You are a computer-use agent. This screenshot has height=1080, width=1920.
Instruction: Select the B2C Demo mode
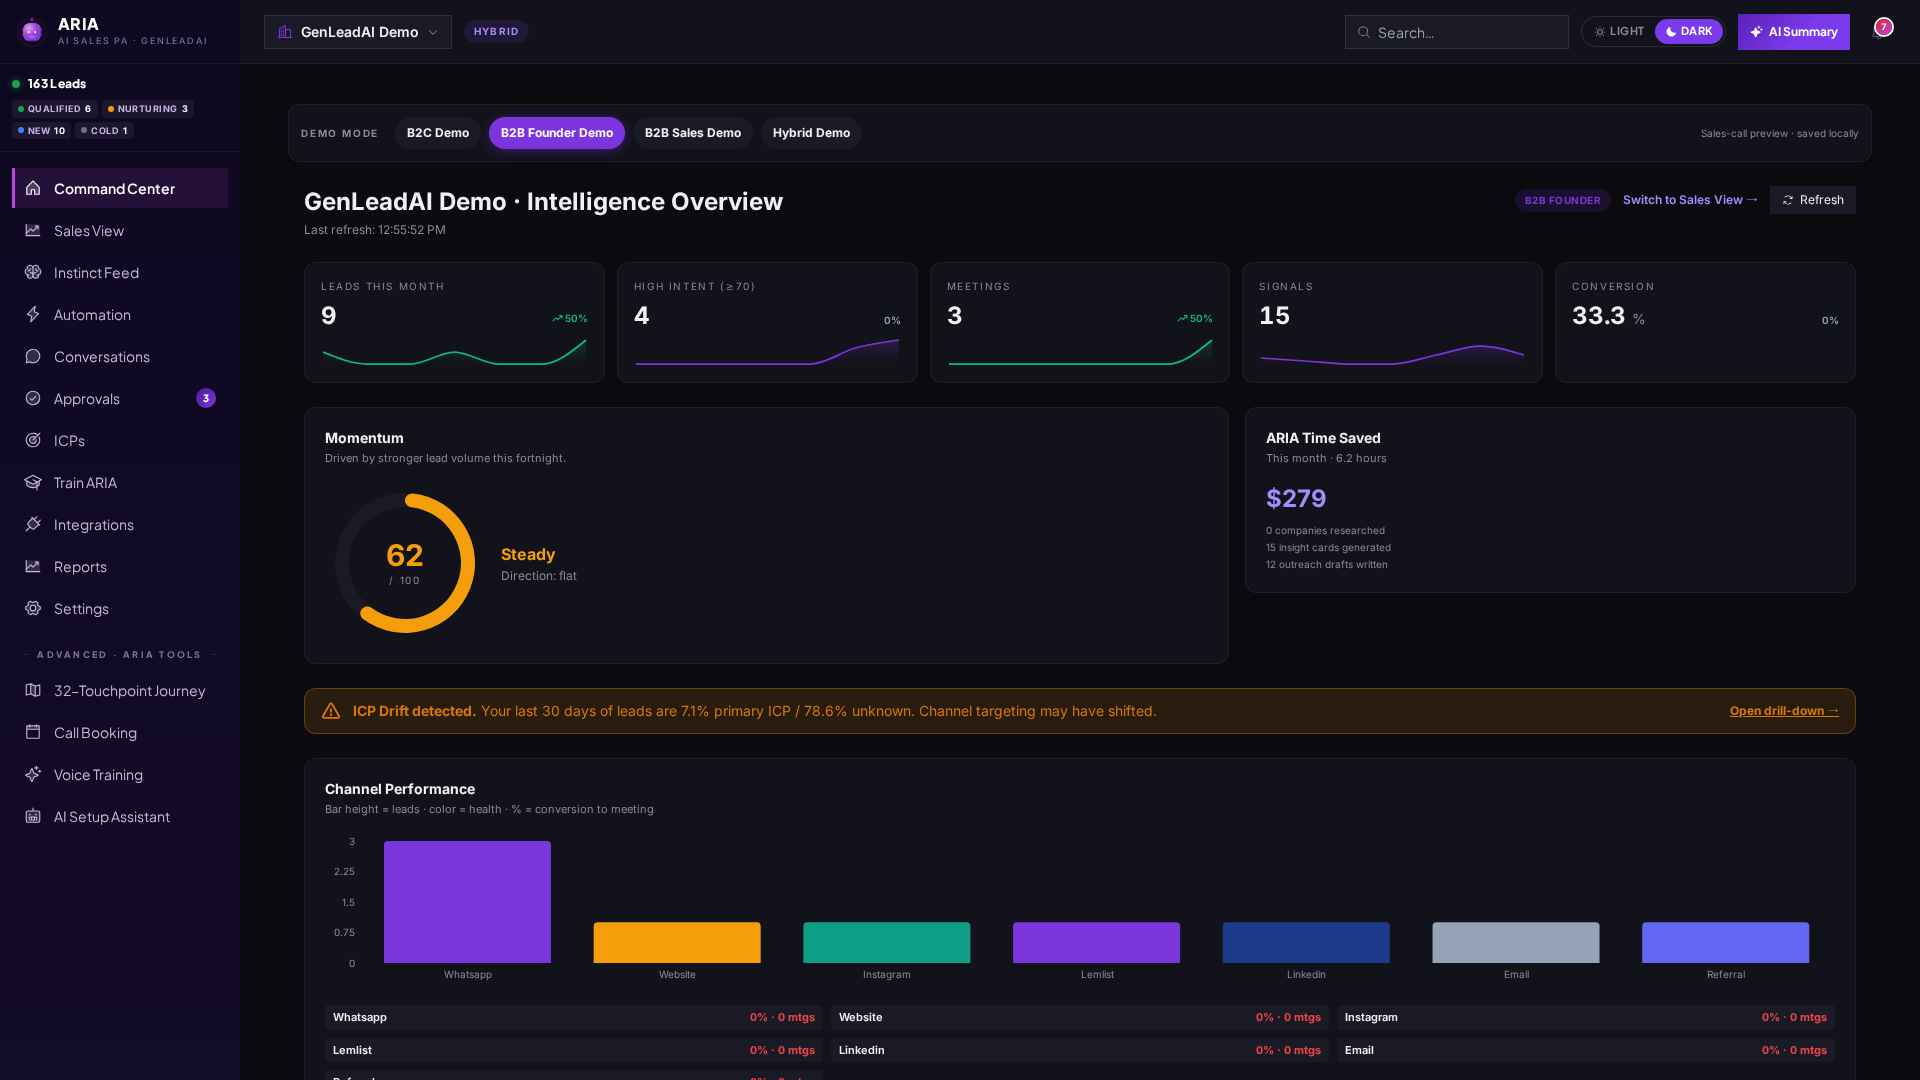click(x=438, y=133)
